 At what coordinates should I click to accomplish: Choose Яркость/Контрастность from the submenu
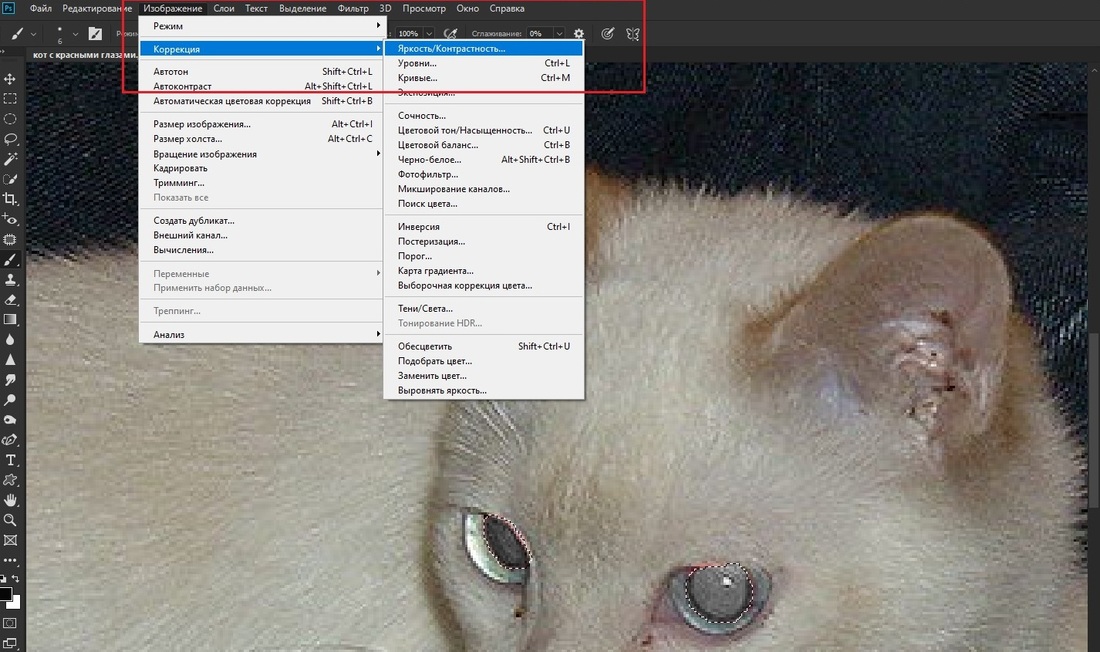[x=452, y=48]
